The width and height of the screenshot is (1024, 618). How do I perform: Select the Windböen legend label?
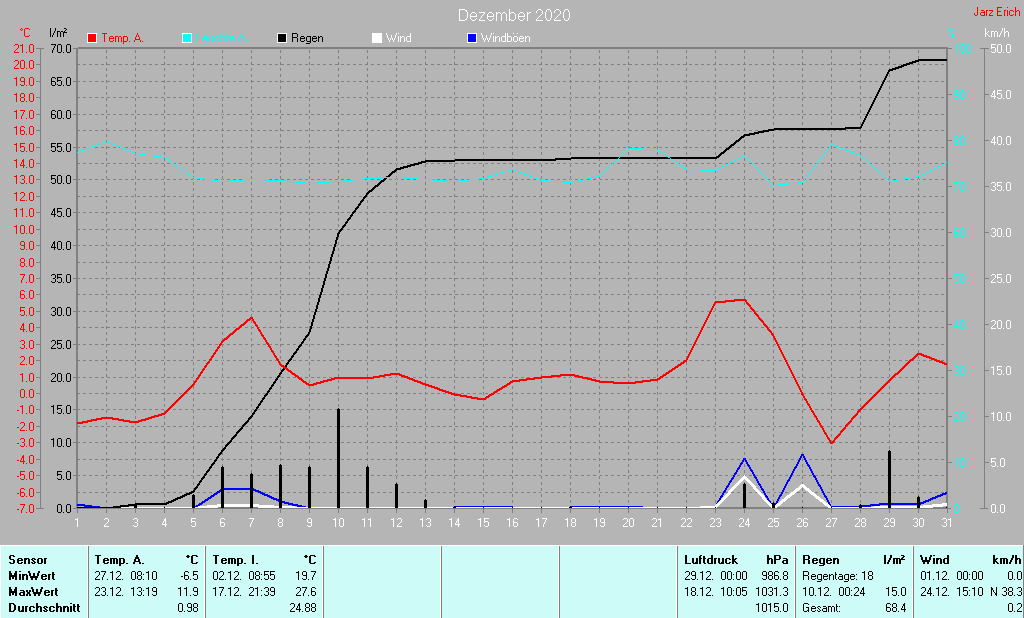pos(505,38)
